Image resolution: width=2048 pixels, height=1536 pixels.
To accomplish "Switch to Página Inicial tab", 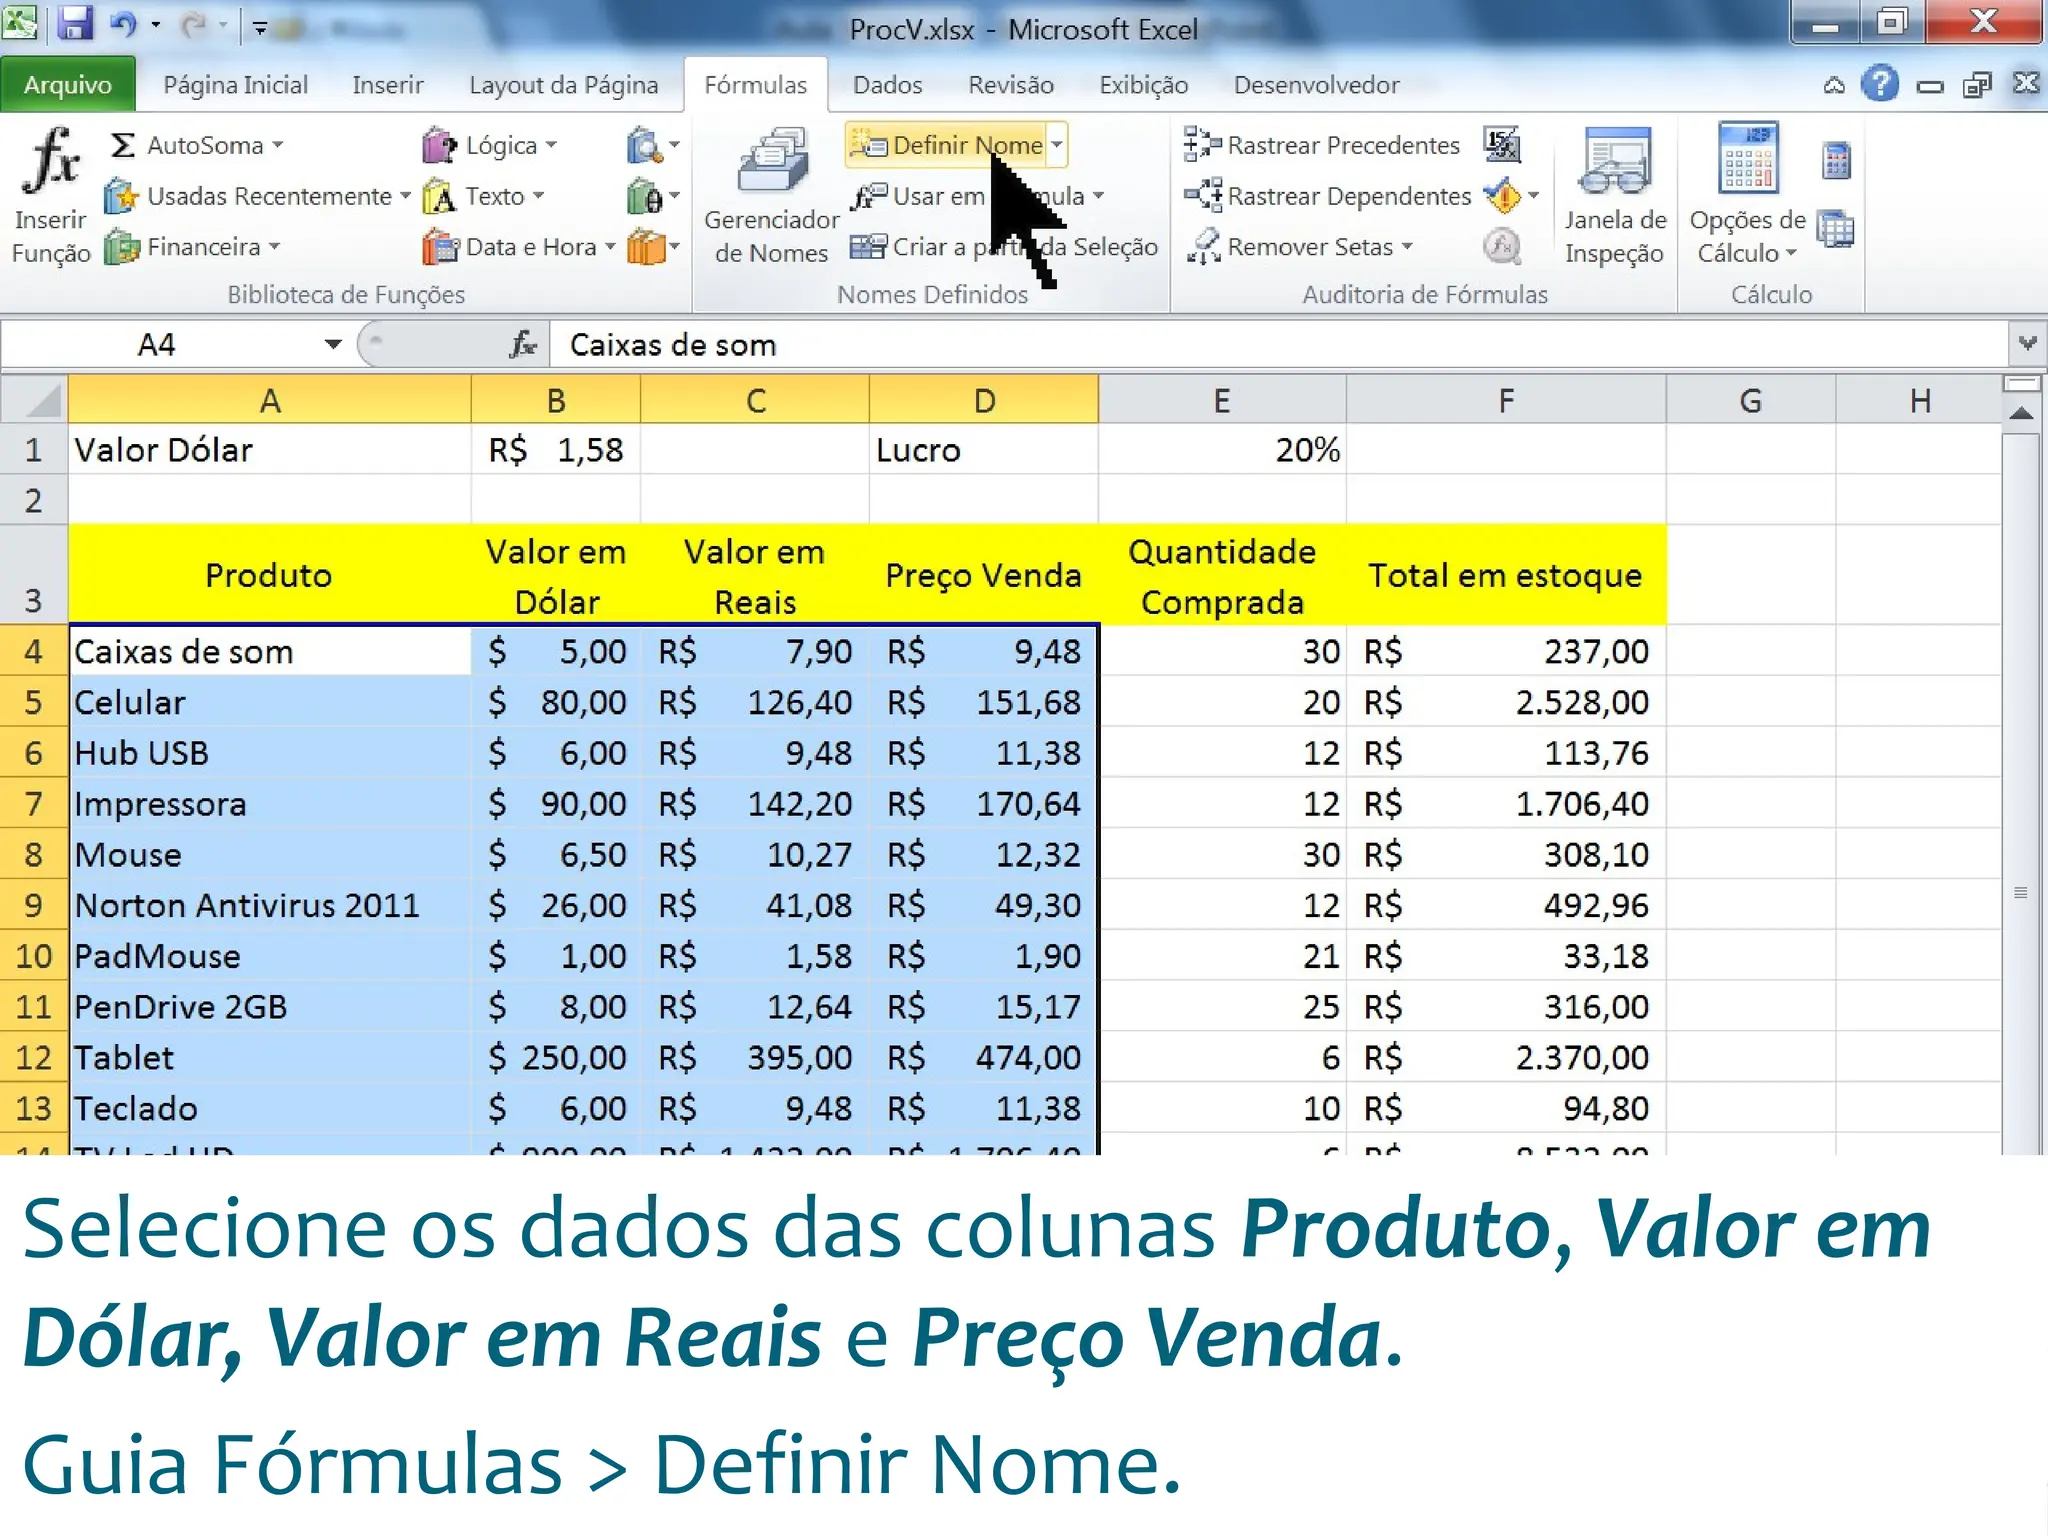I will coord(235,85).
